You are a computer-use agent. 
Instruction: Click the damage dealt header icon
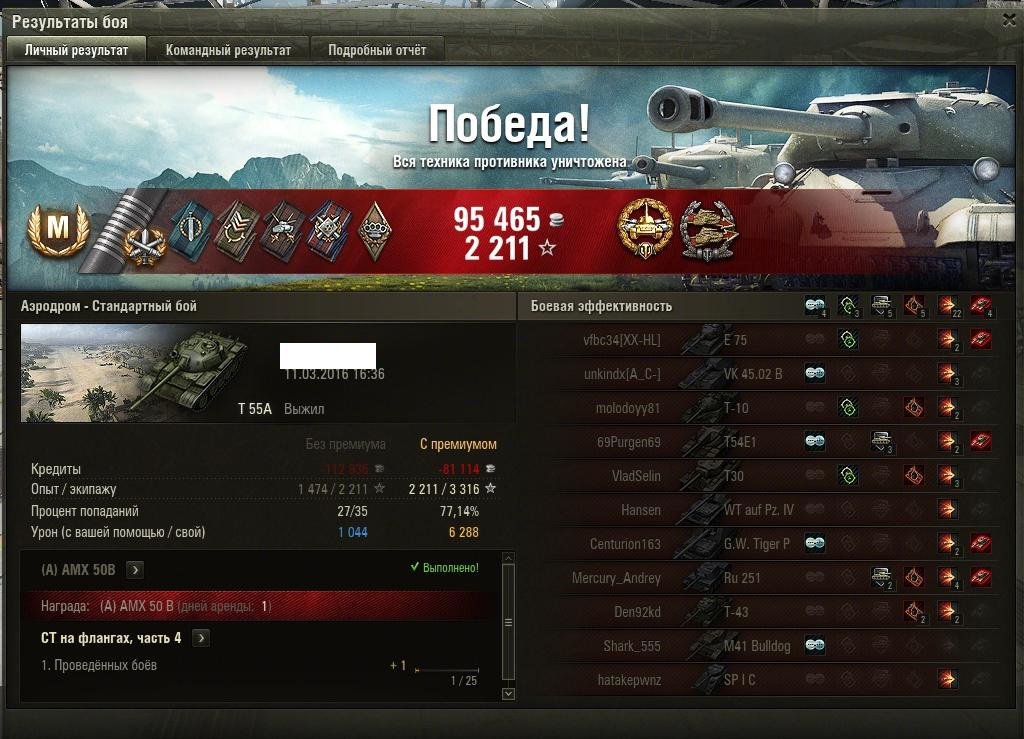[948, 305]
